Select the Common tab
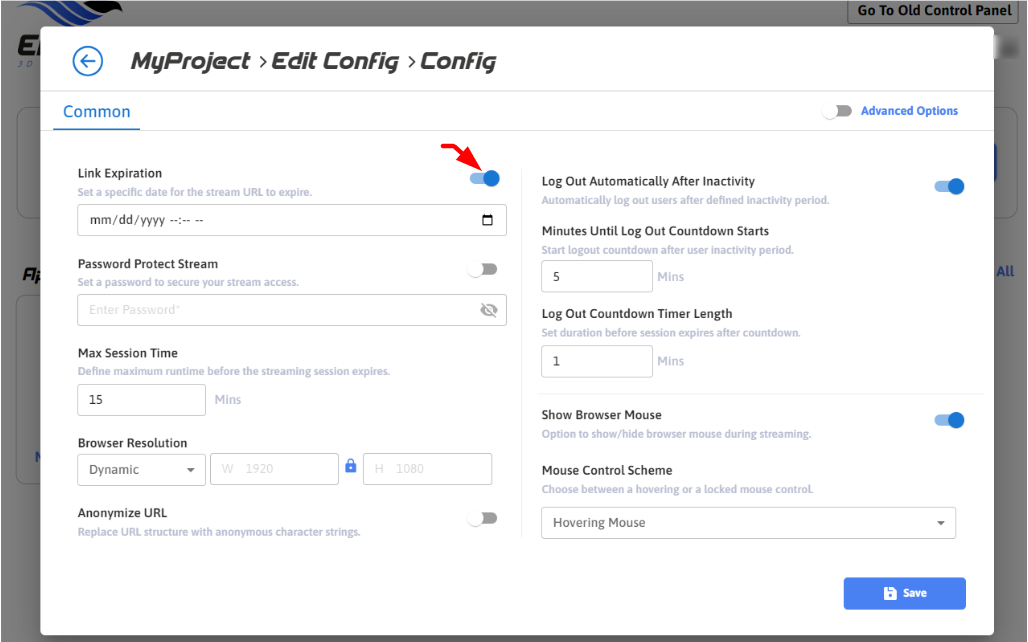The image size is (1028, 642). coord(97,112)
